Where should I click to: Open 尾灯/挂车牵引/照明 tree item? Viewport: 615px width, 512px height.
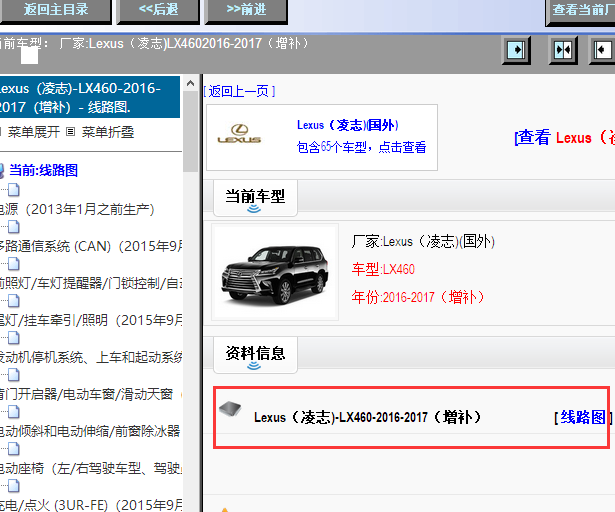pyautogui.click(x=91, y=320)
